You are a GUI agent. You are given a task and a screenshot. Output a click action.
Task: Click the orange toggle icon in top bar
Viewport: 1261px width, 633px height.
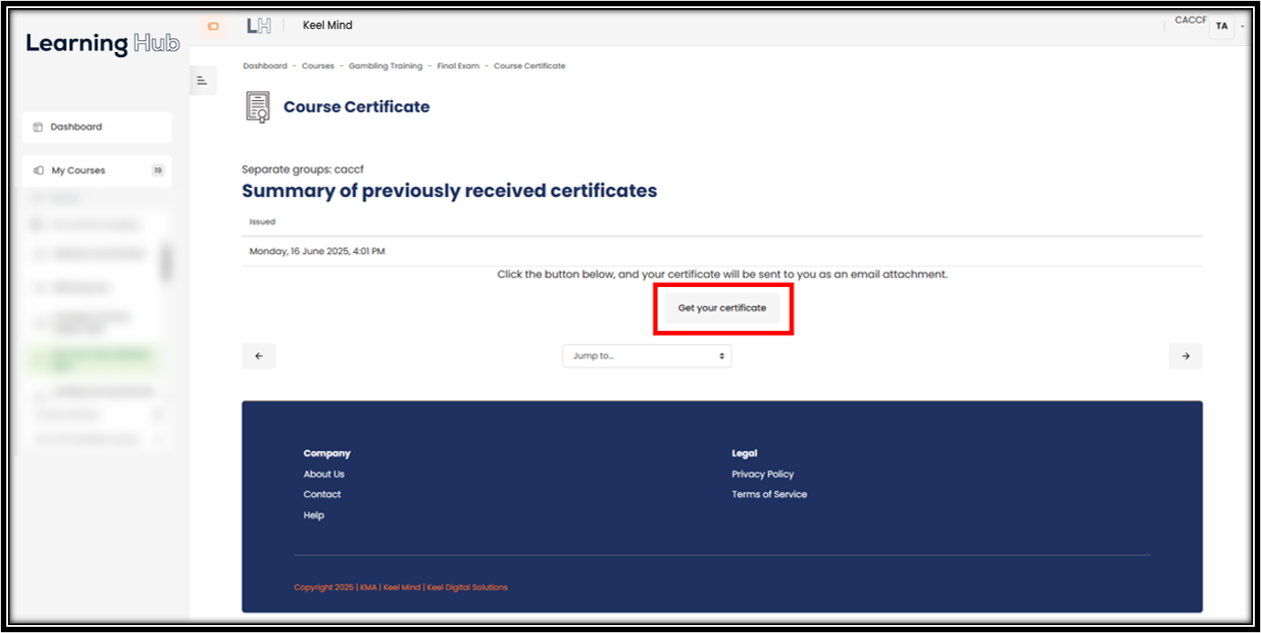coord(213,26)
